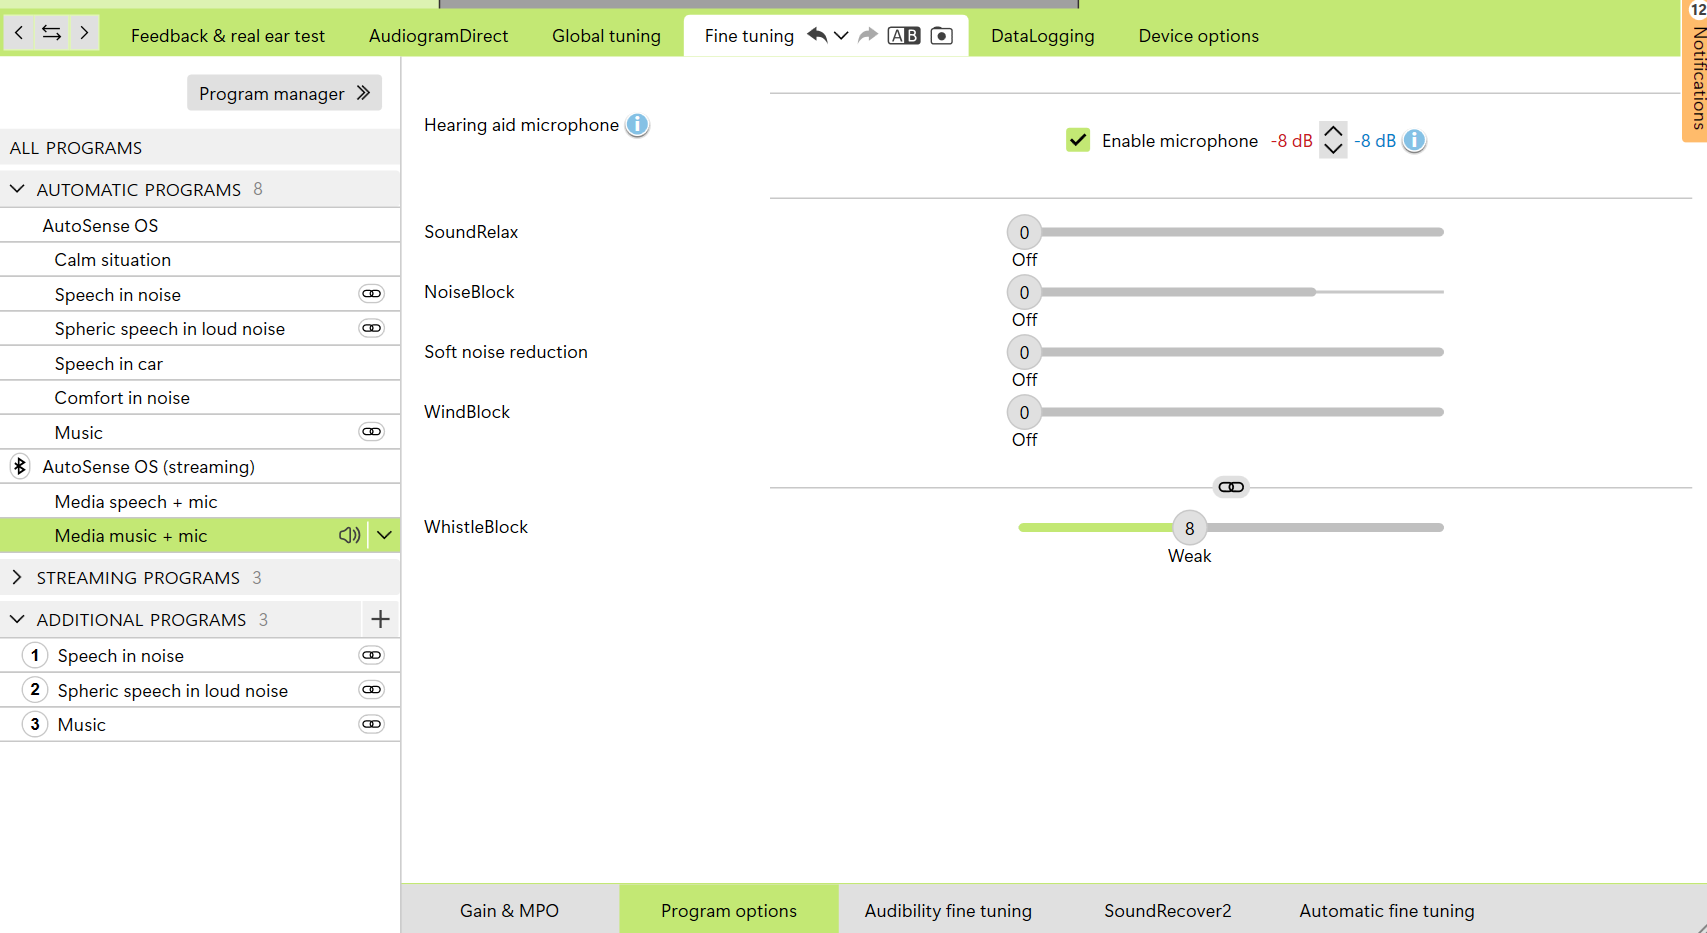This screenshot has width=1707, height=933.
Task: Undo the last fine tuning change
Action: [x=817, y=35]
